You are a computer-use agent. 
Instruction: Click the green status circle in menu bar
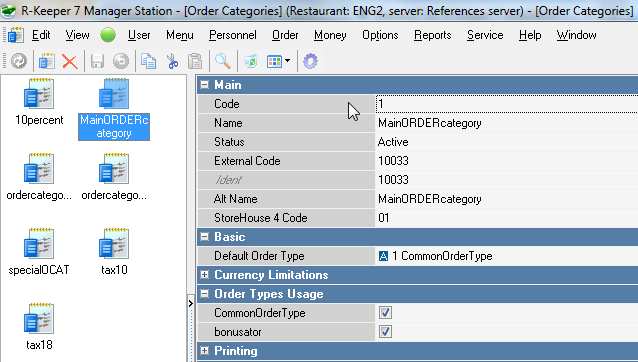pos(108,35)
